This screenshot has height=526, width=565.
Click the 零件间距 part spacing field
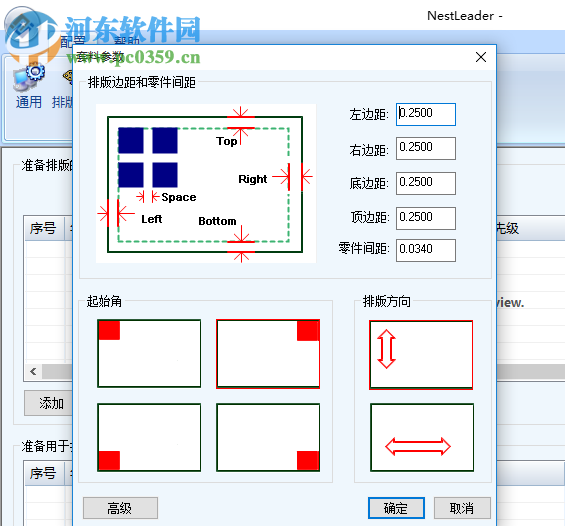426,250
